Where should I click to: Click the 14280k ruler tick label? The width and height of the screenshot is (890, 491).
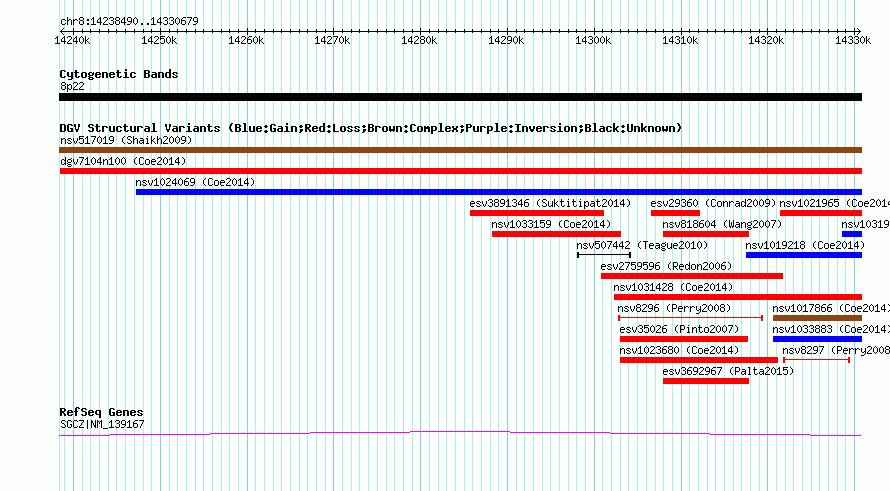[x=419, y=40]
